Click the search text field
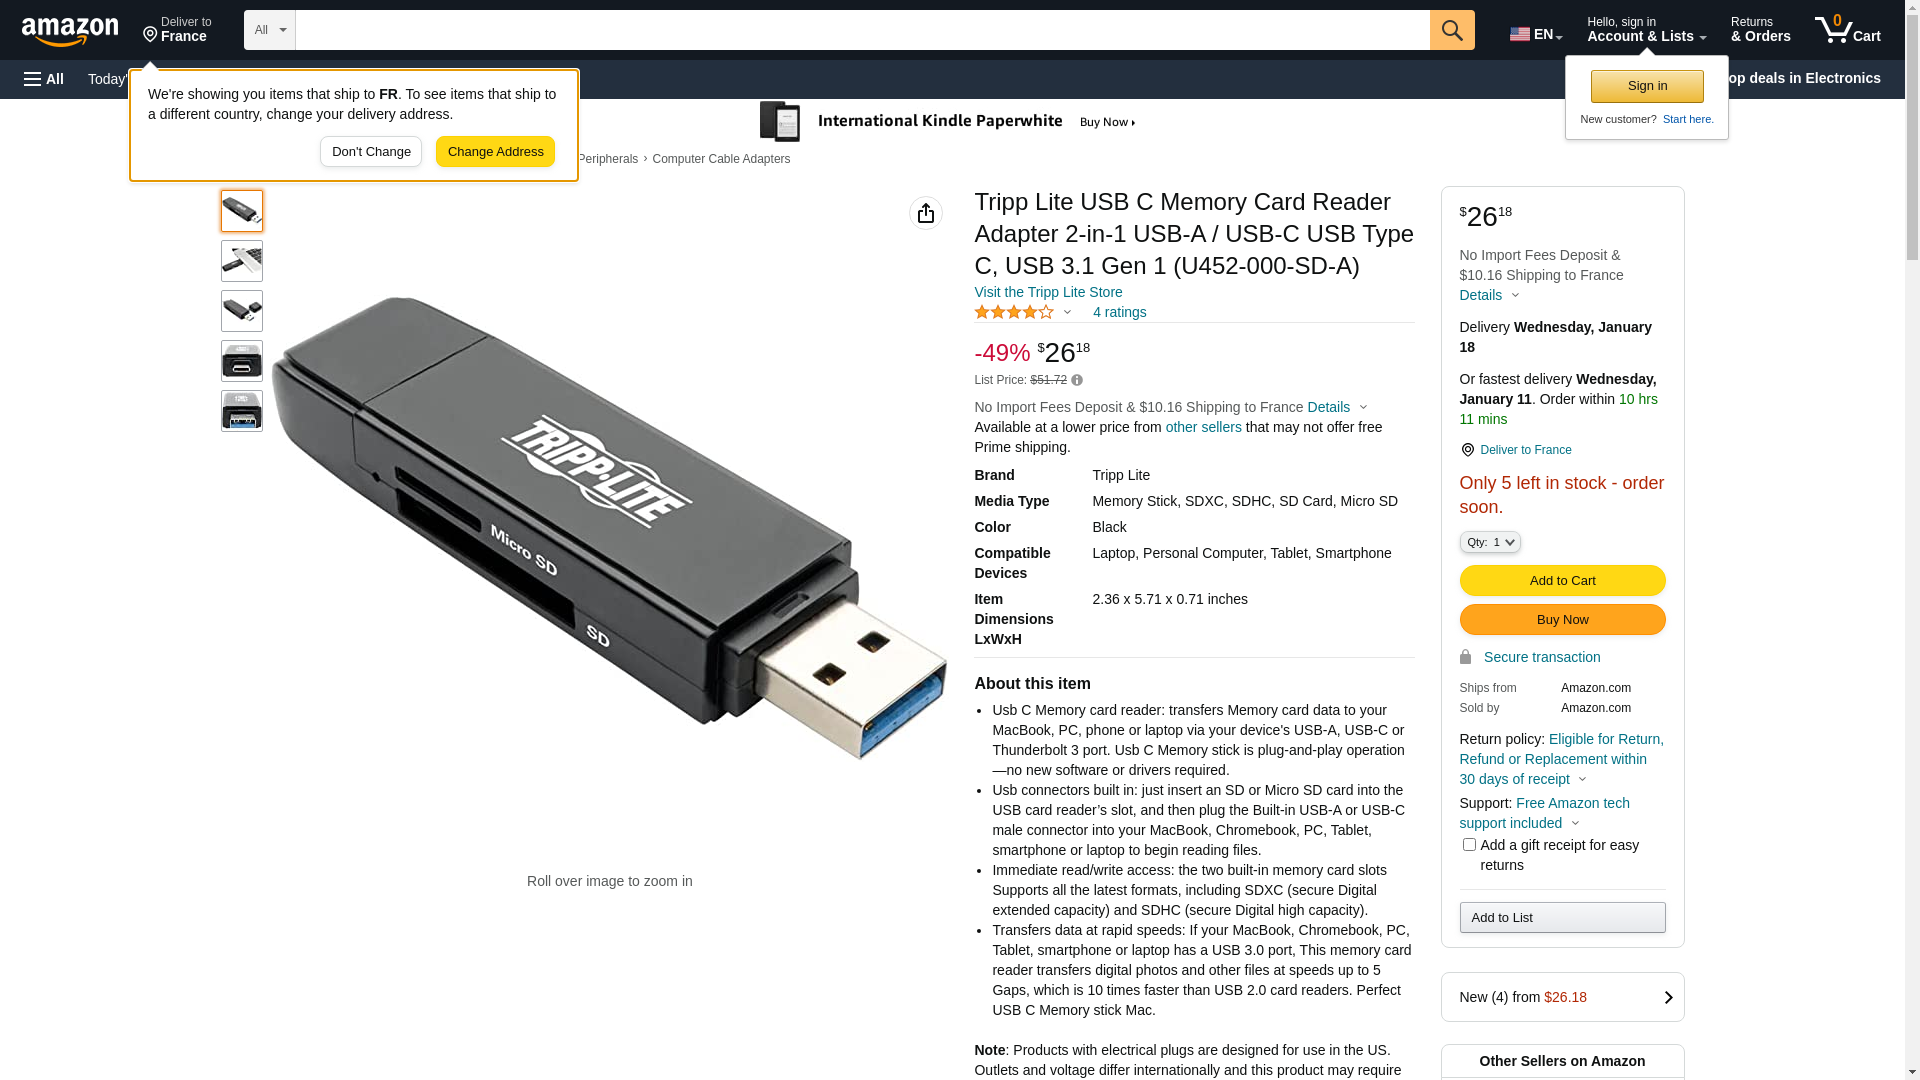Image resolution: width=1920 pixels, height=1080 pixels. (863, 30)
